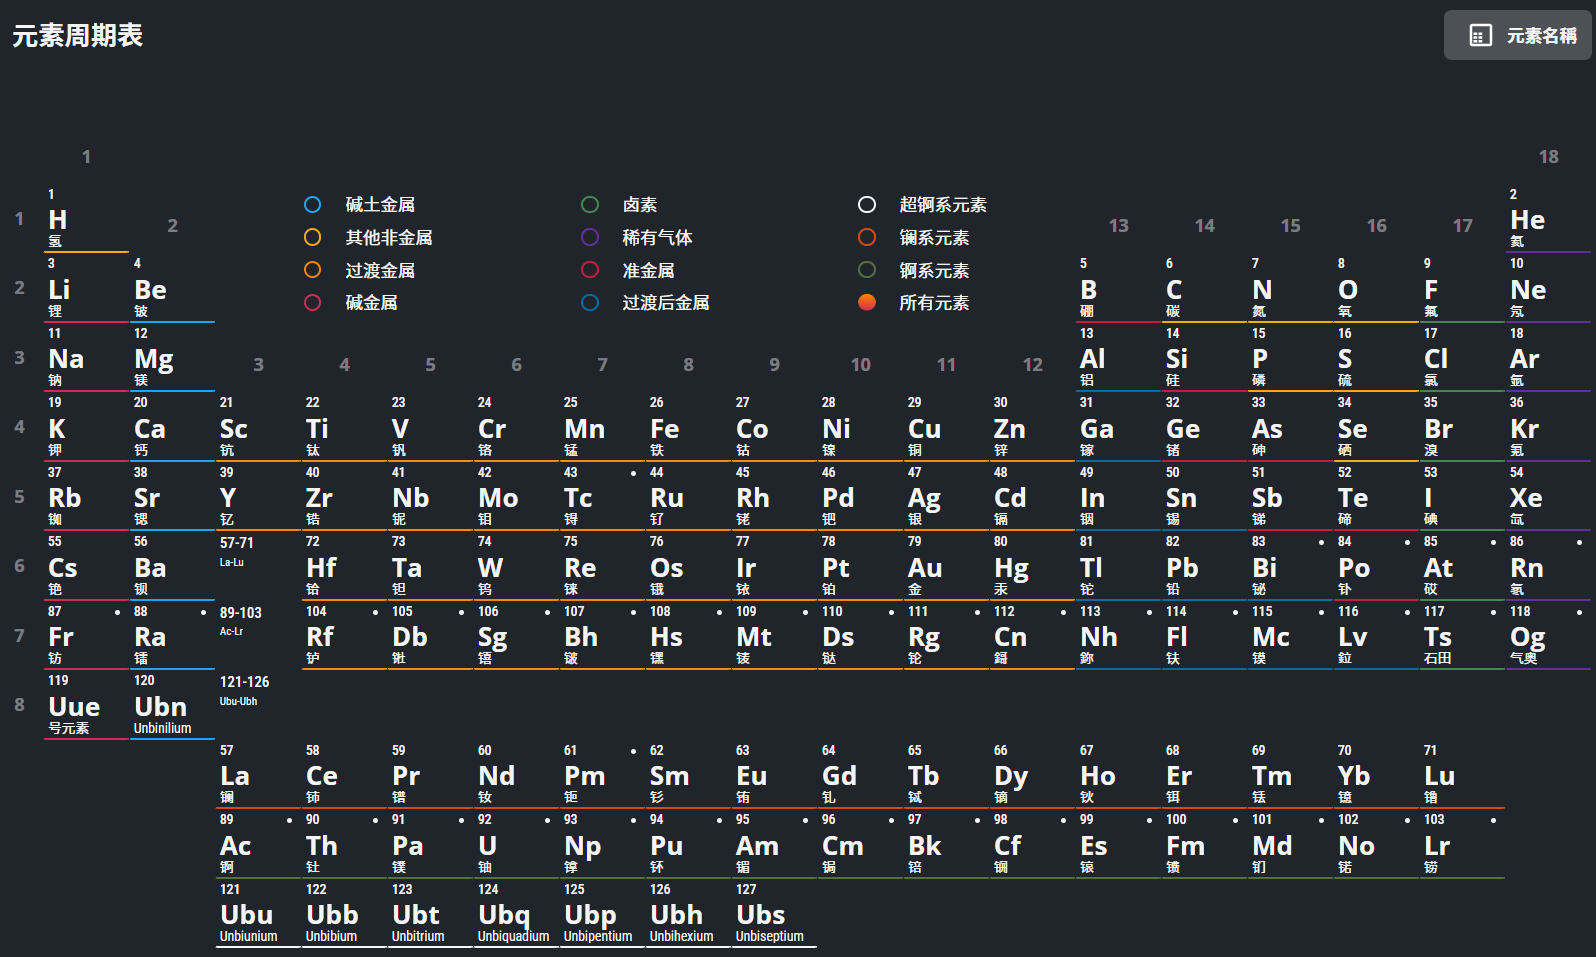Select group 1 column header
This screenshot has height=957, width=1596.
click(86, 157)
